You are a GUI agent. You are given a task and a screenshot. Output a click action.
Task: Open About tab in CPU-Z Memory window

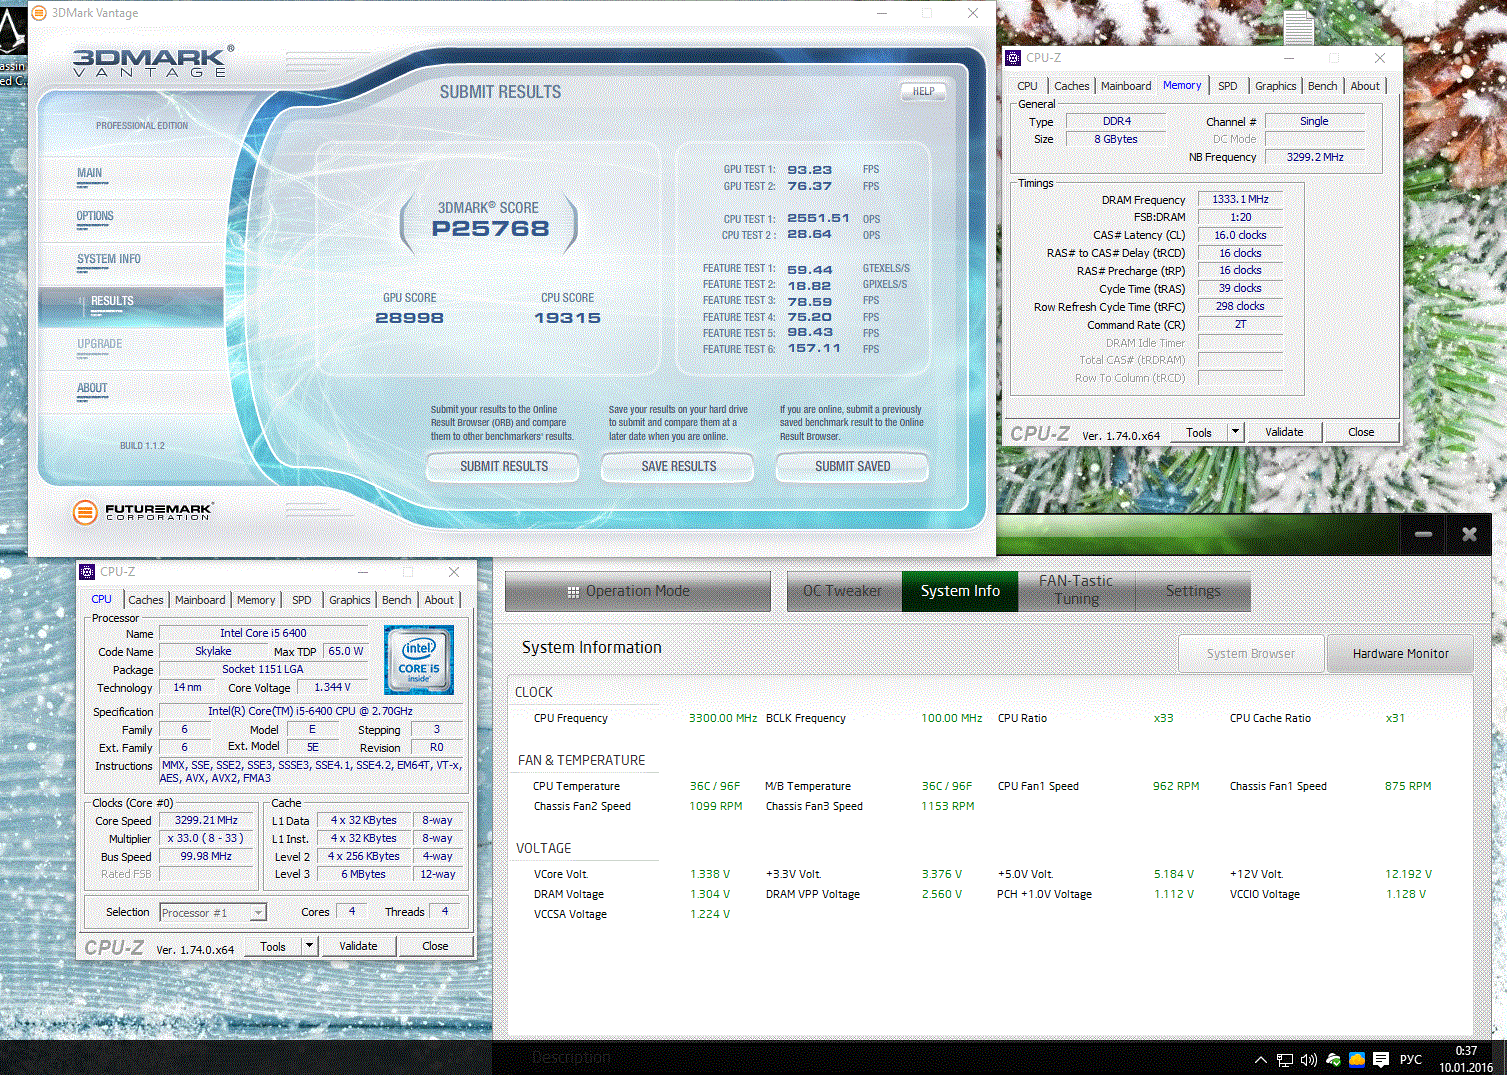tap(1365, 86)
